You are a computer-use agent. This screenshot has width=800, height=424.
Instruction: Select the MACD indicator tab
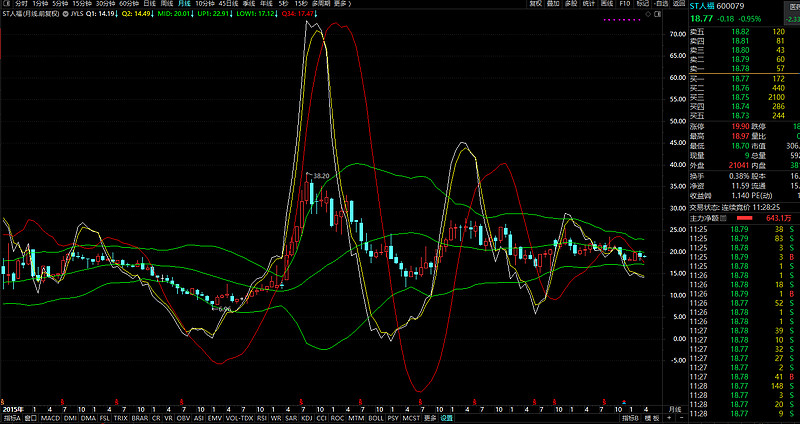point(48,419)
